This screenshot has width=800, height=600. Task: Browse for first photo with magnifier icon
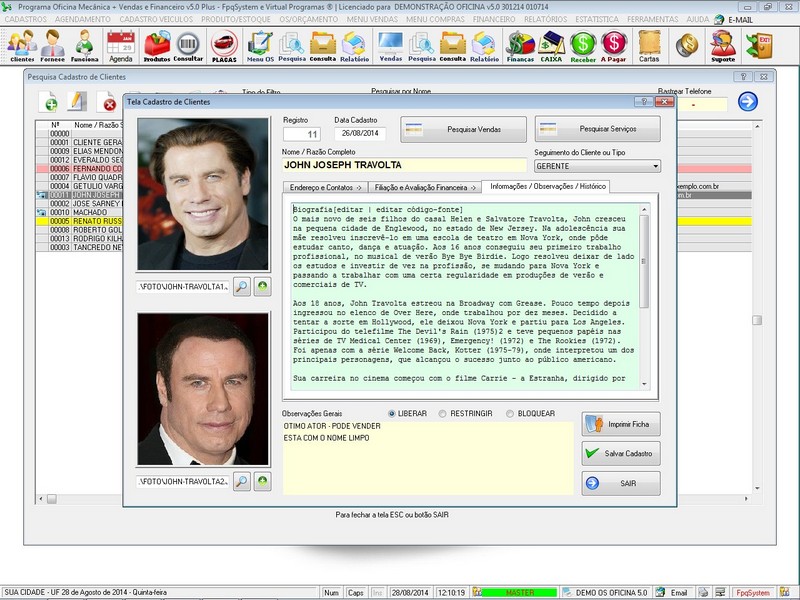tap(241, 287)
